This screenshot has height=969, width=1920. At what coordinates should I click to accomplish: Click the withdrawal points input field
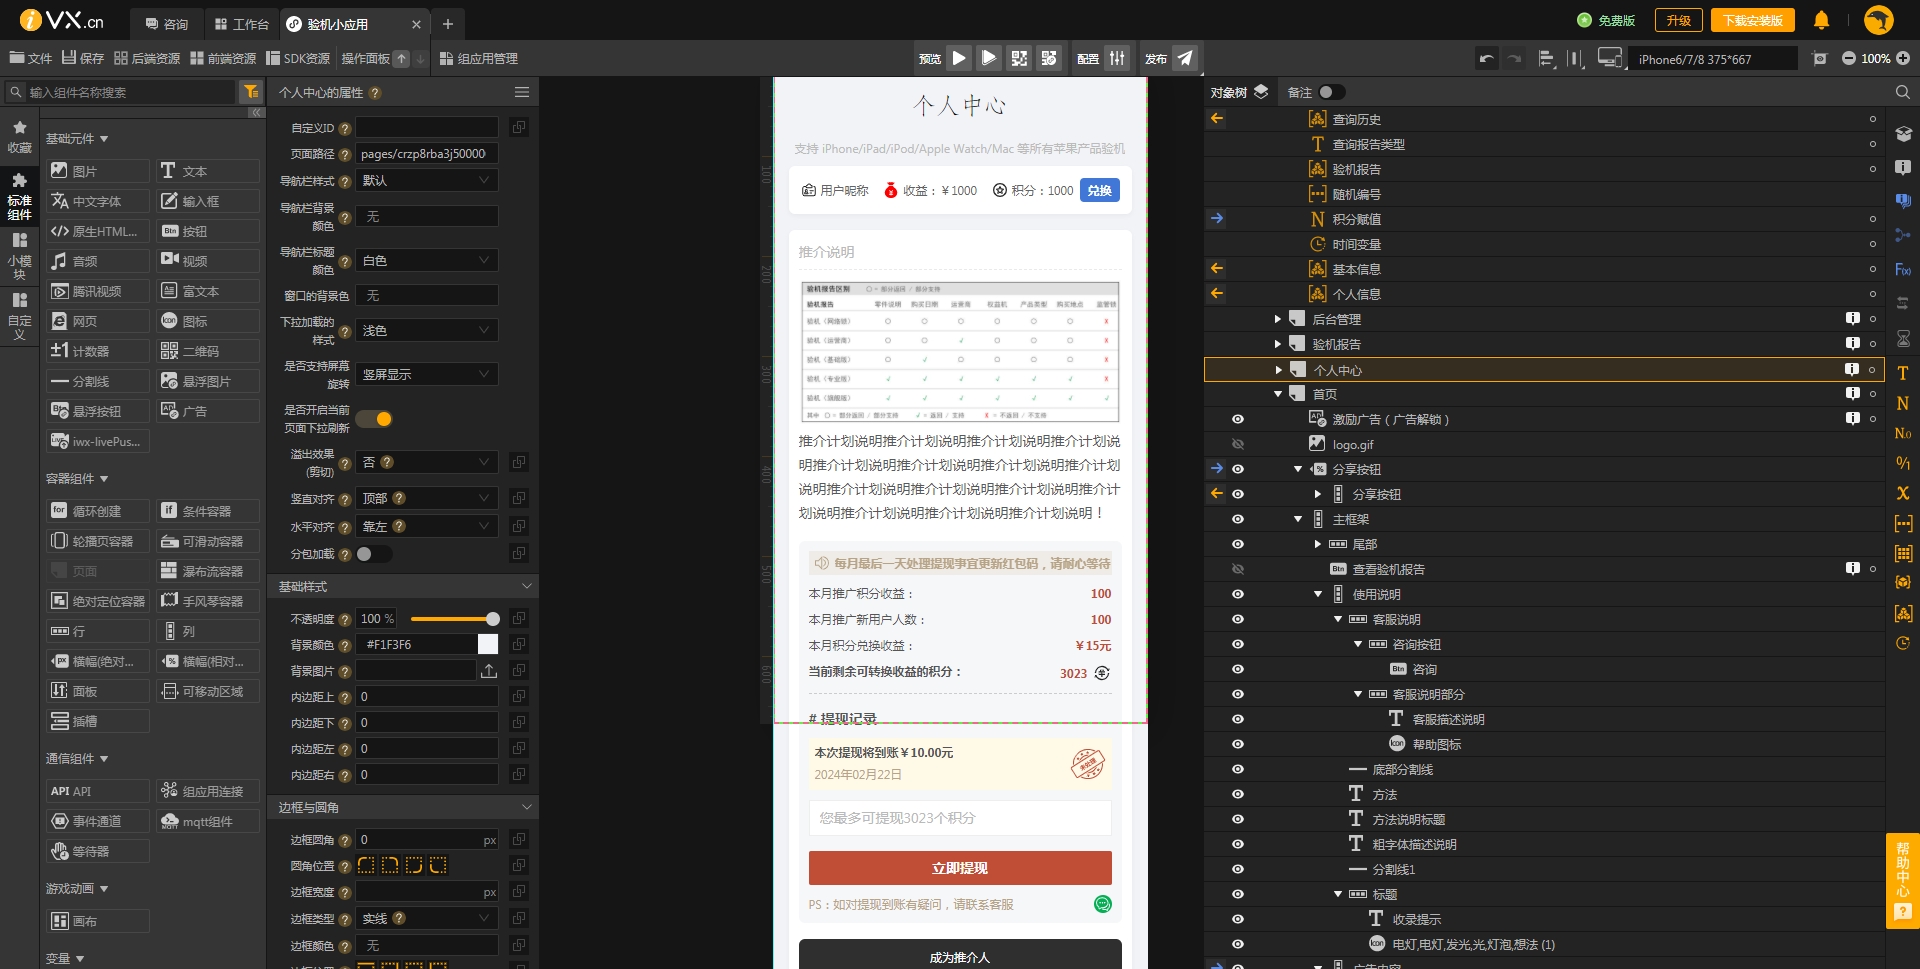(x=960, y=817)
